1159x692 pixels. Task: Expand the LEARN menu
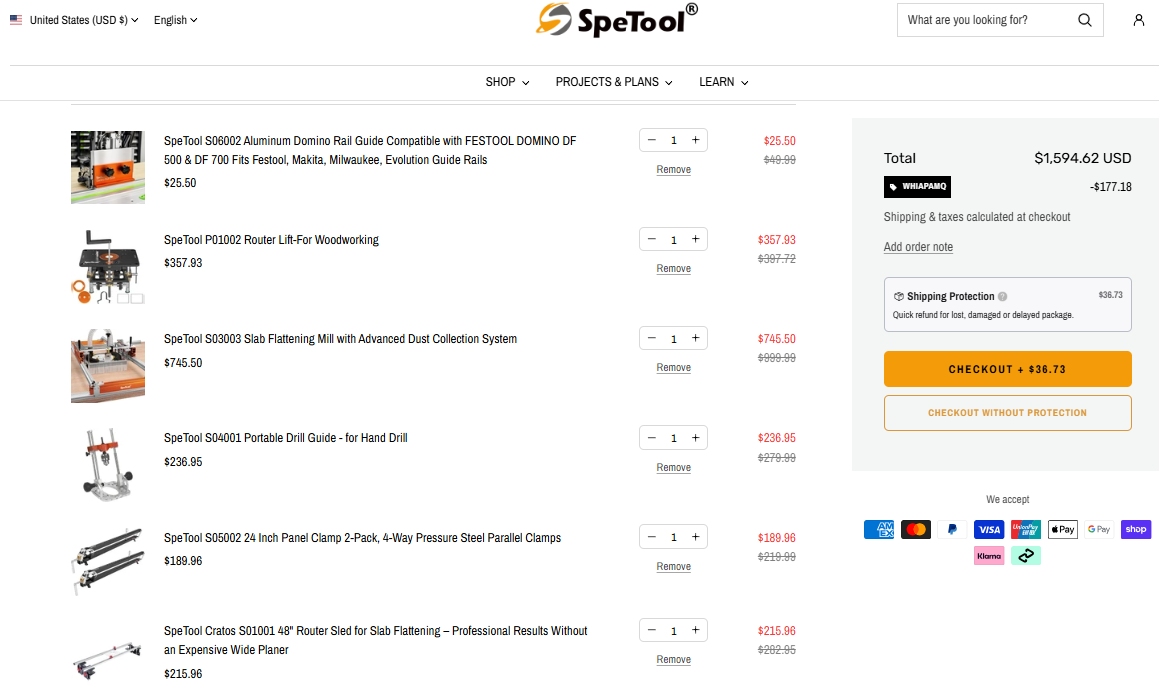click(x=724, y=82)
